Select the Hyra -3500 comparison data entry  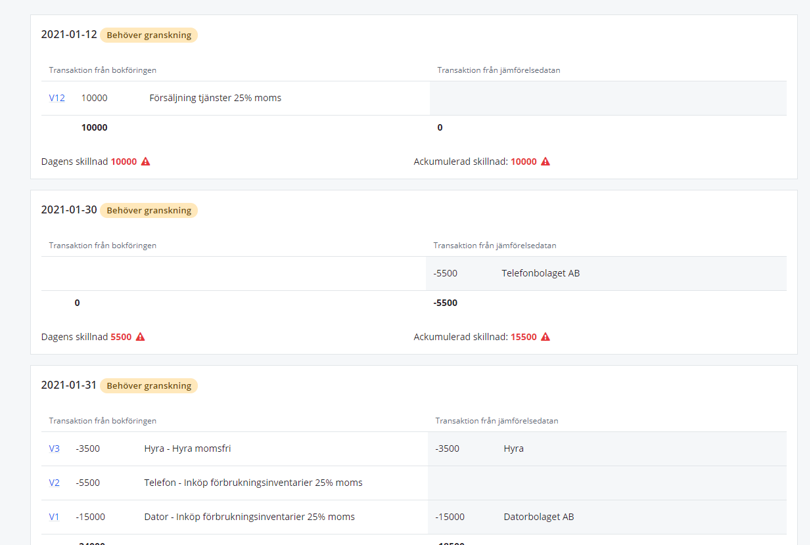pyautogui.click(x=513, y=449)
